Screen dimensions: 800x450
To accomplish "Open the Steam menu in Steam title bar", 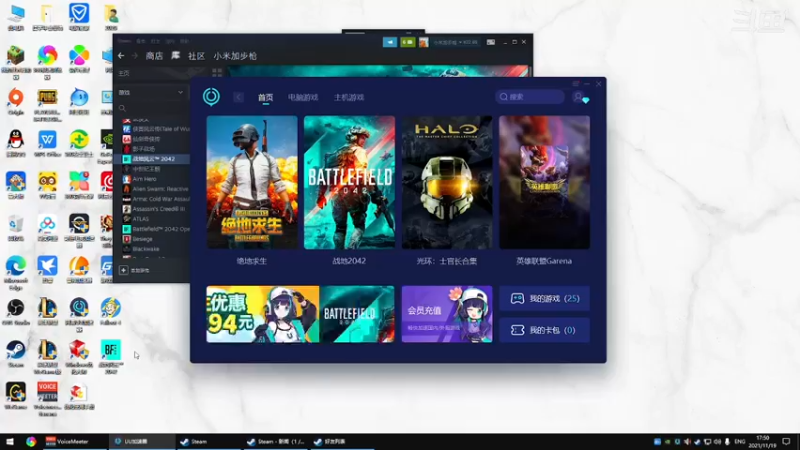I will (124, 41).
